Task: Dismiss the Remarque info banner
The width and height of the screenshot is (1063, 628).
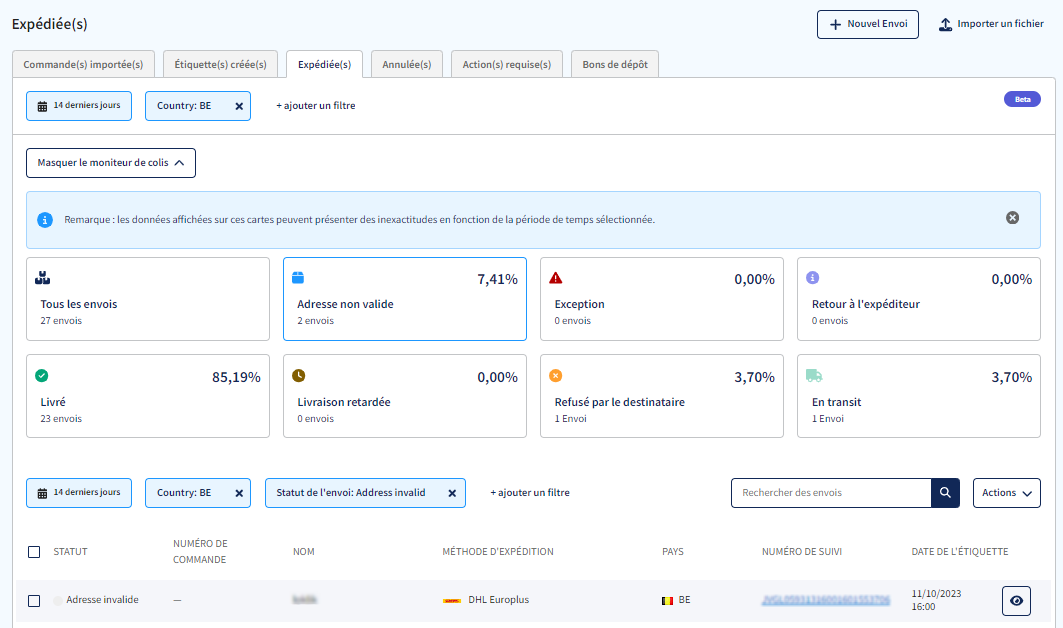Action: (1012, 218)
